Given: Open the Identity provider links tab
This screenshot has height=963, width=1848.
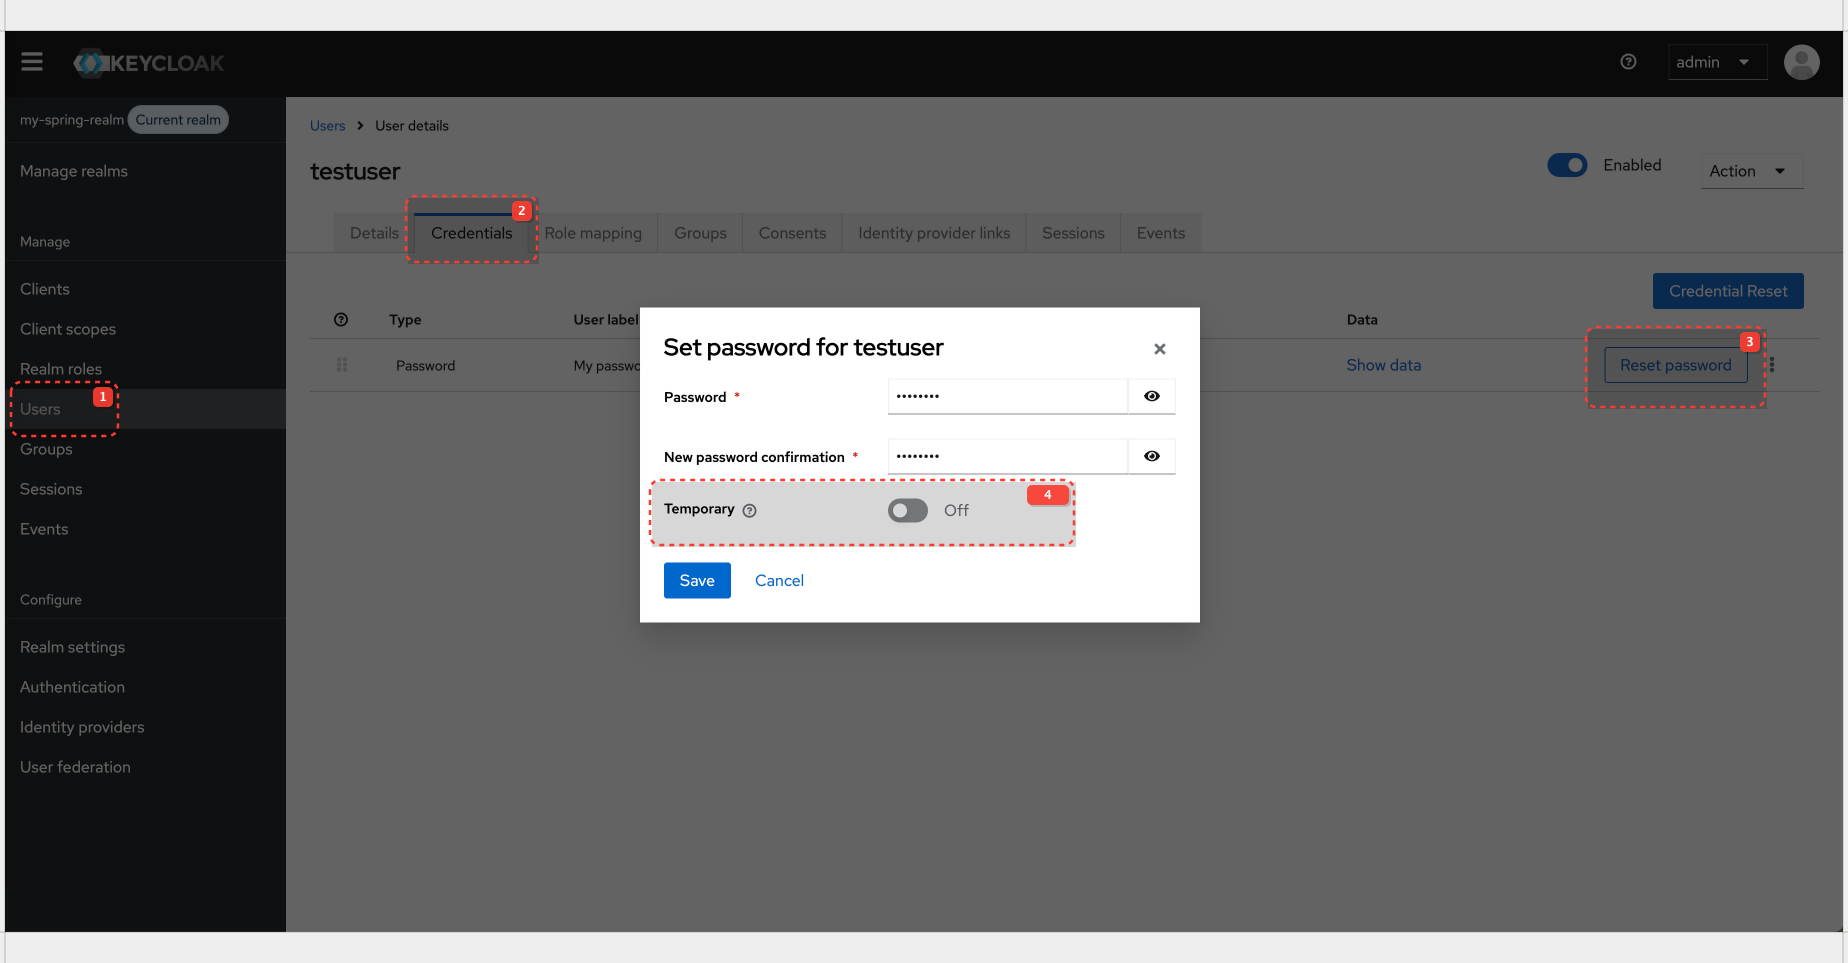Looking at the screenshot, I should point(933,232).
